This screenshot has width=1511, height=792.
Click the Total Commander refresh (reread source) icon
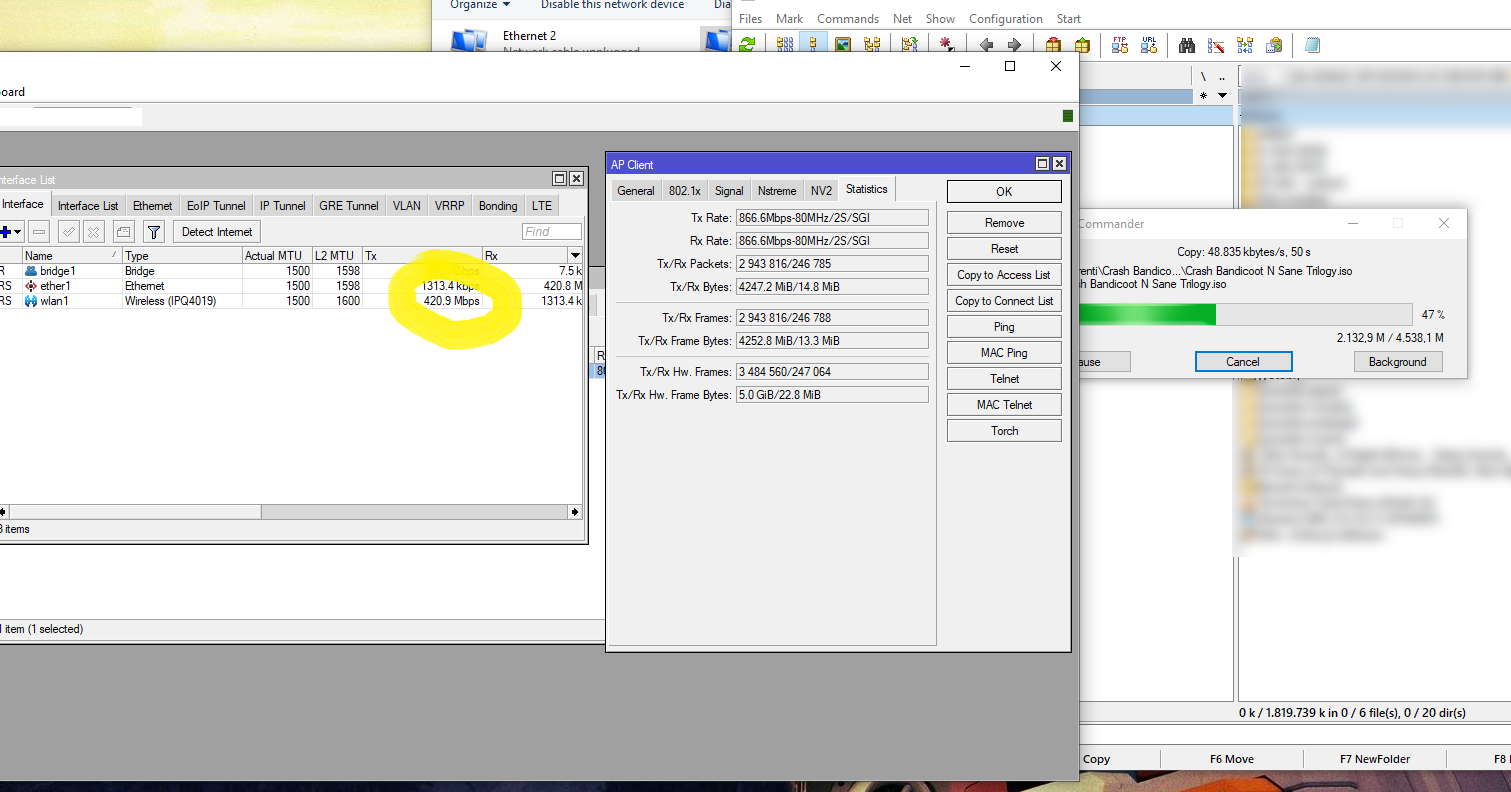pyautogui.click(x=748, y=45)
